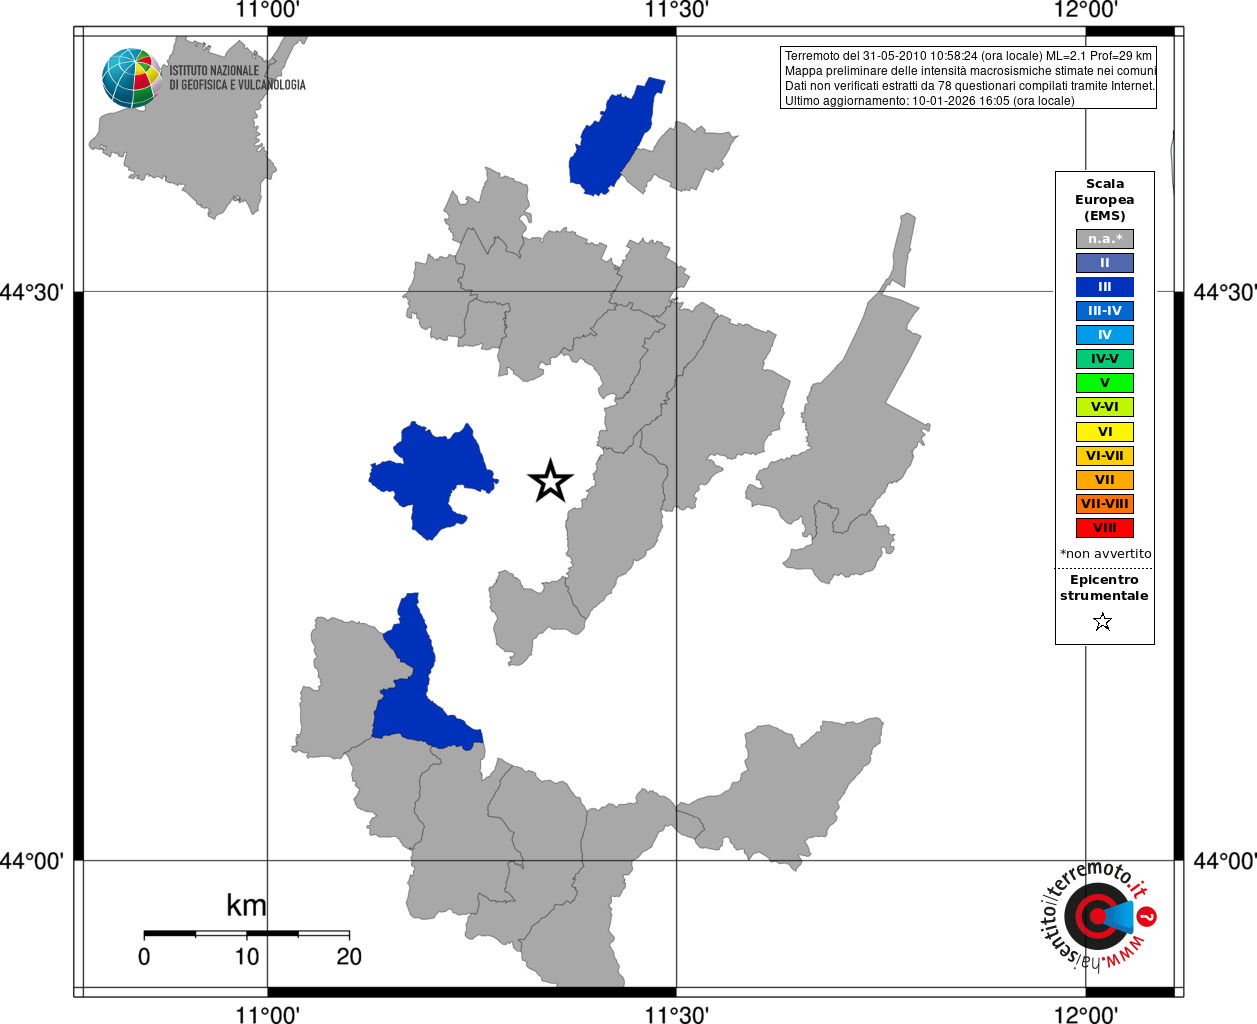The width and height of the screenshot is (1257, 1024).
Task: Click the bottom 11°00' longitude label
Action: pyautogui.click(x=267, y=1014)
